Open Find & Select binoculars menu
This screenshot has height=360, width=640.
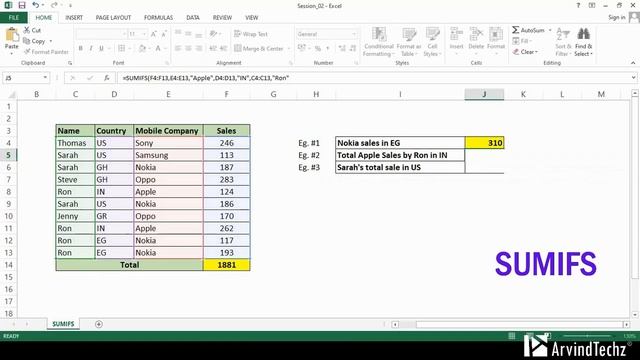[583, 42]
